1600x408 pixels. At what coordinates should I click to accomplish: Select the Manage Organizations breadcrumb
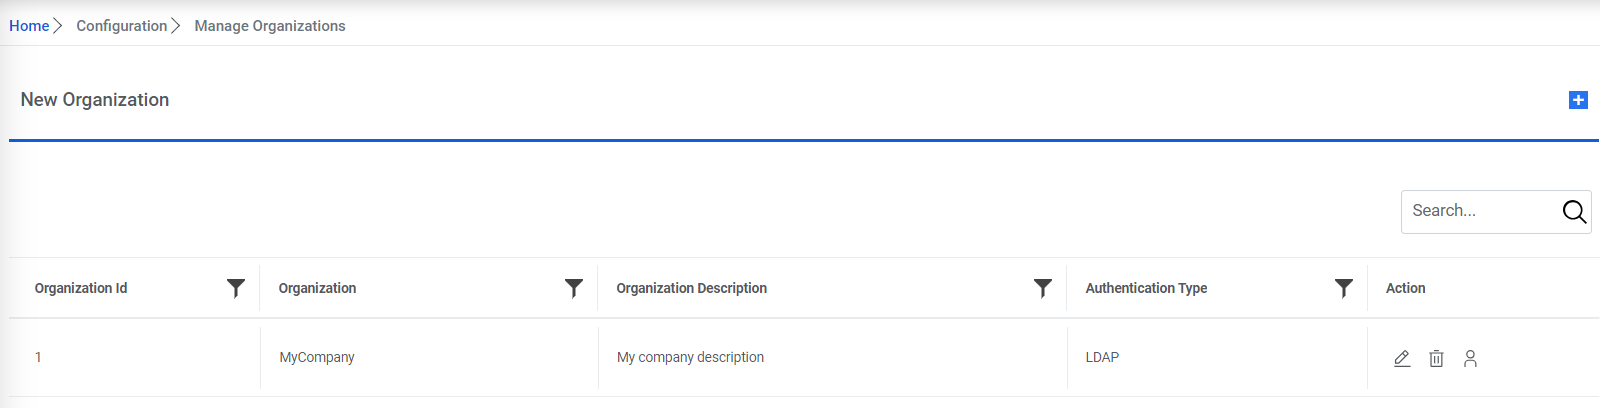270,26
